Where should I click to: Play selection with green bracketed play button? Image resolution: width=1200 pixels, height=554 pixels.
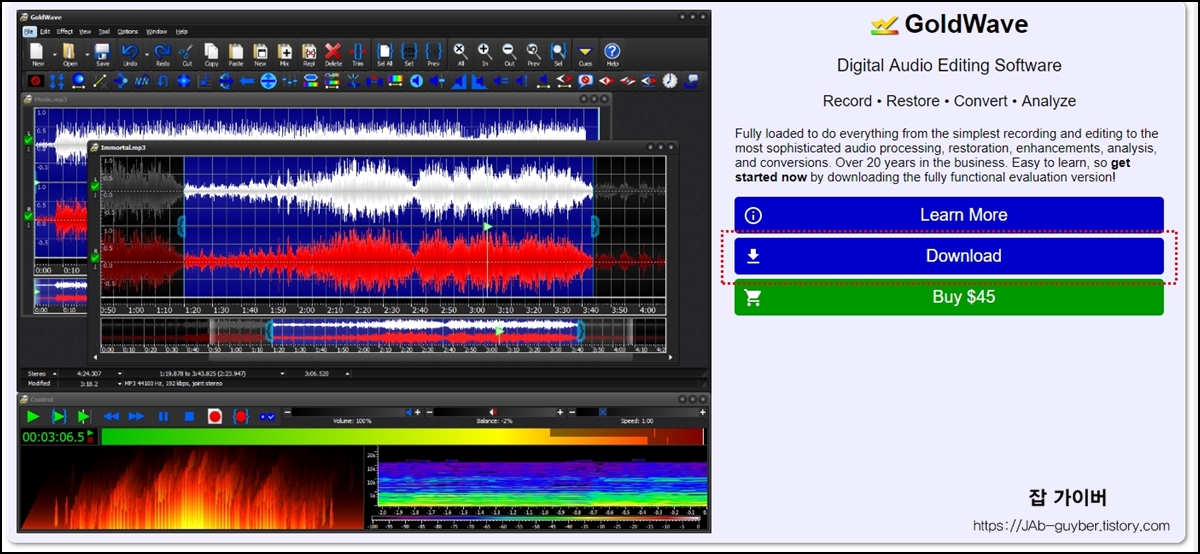pyautogui.click(x=59, y=416)
